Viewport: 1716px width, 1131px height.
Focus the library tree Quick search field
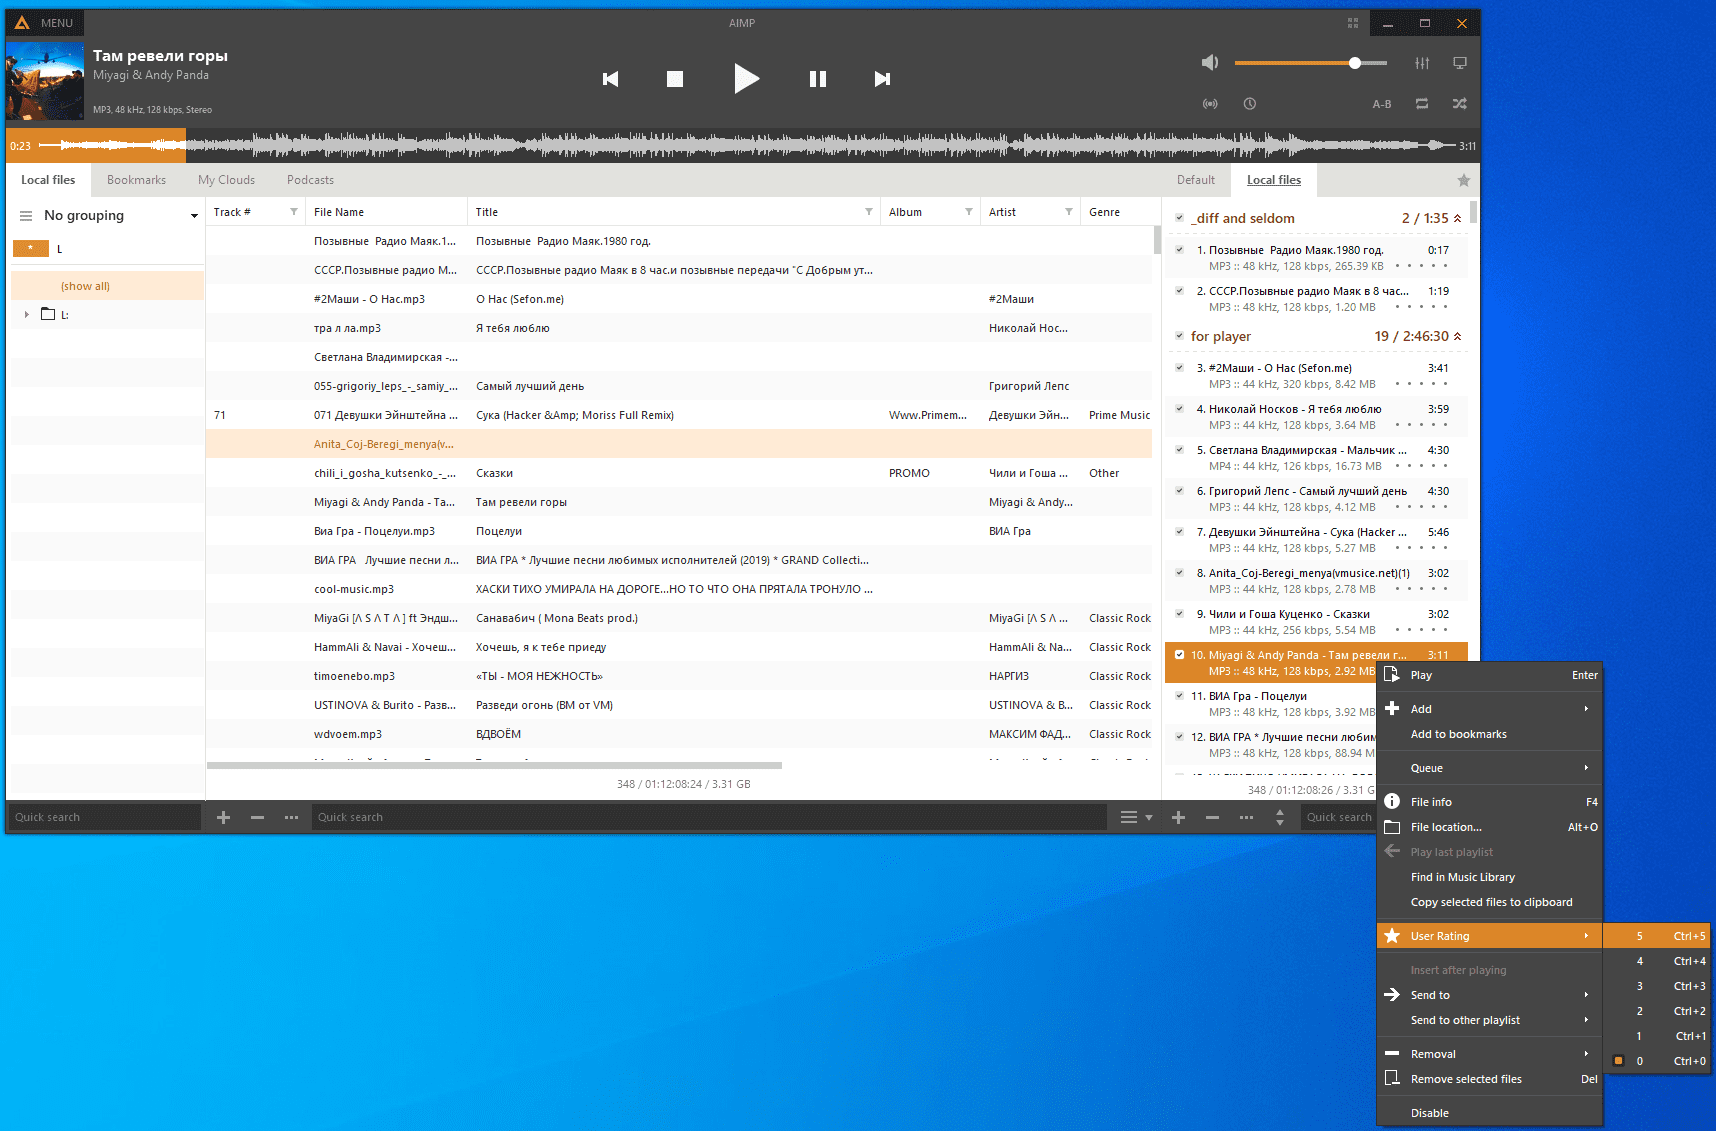point(105,817)
